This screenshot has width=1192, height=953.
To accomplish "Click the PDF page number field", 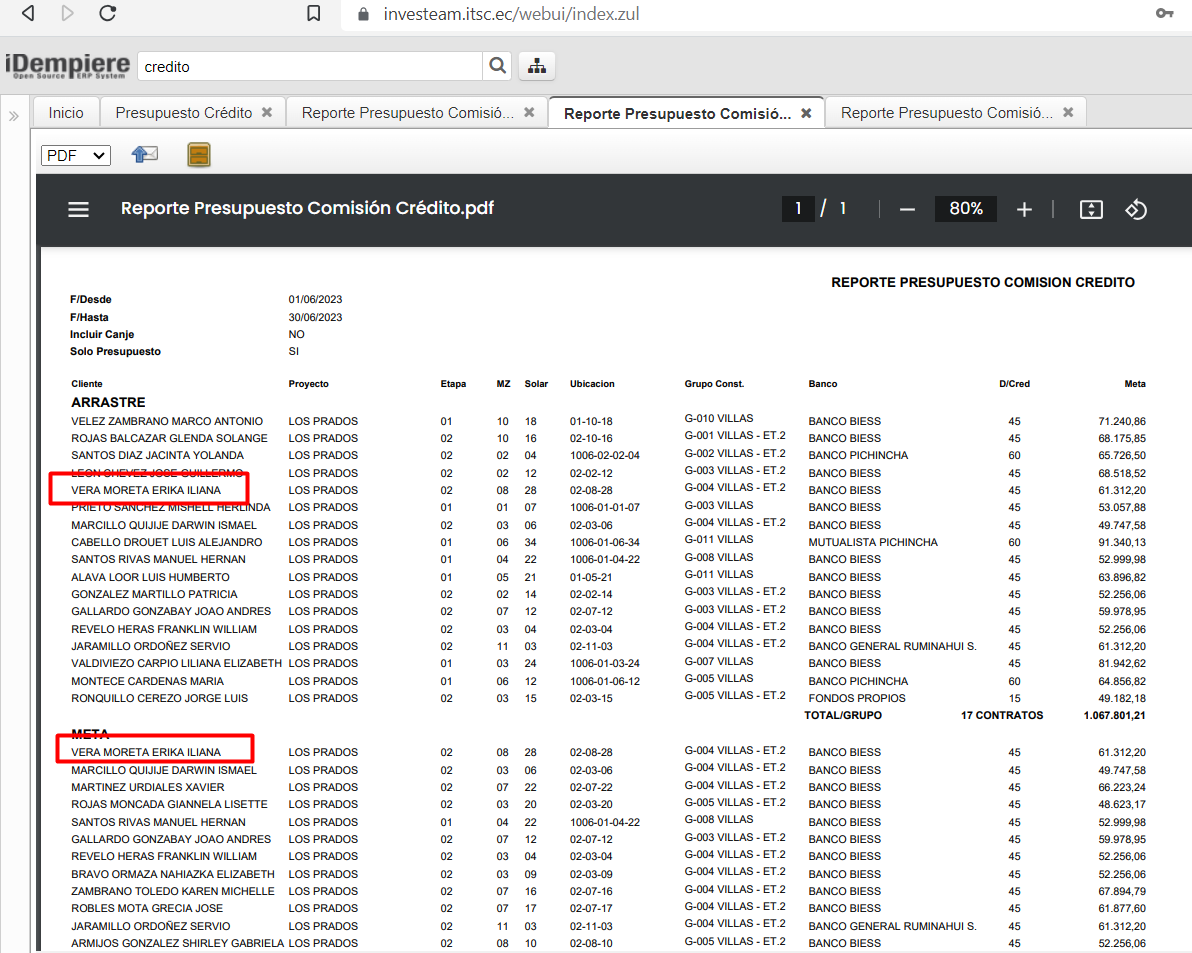I will pos(798,209).
